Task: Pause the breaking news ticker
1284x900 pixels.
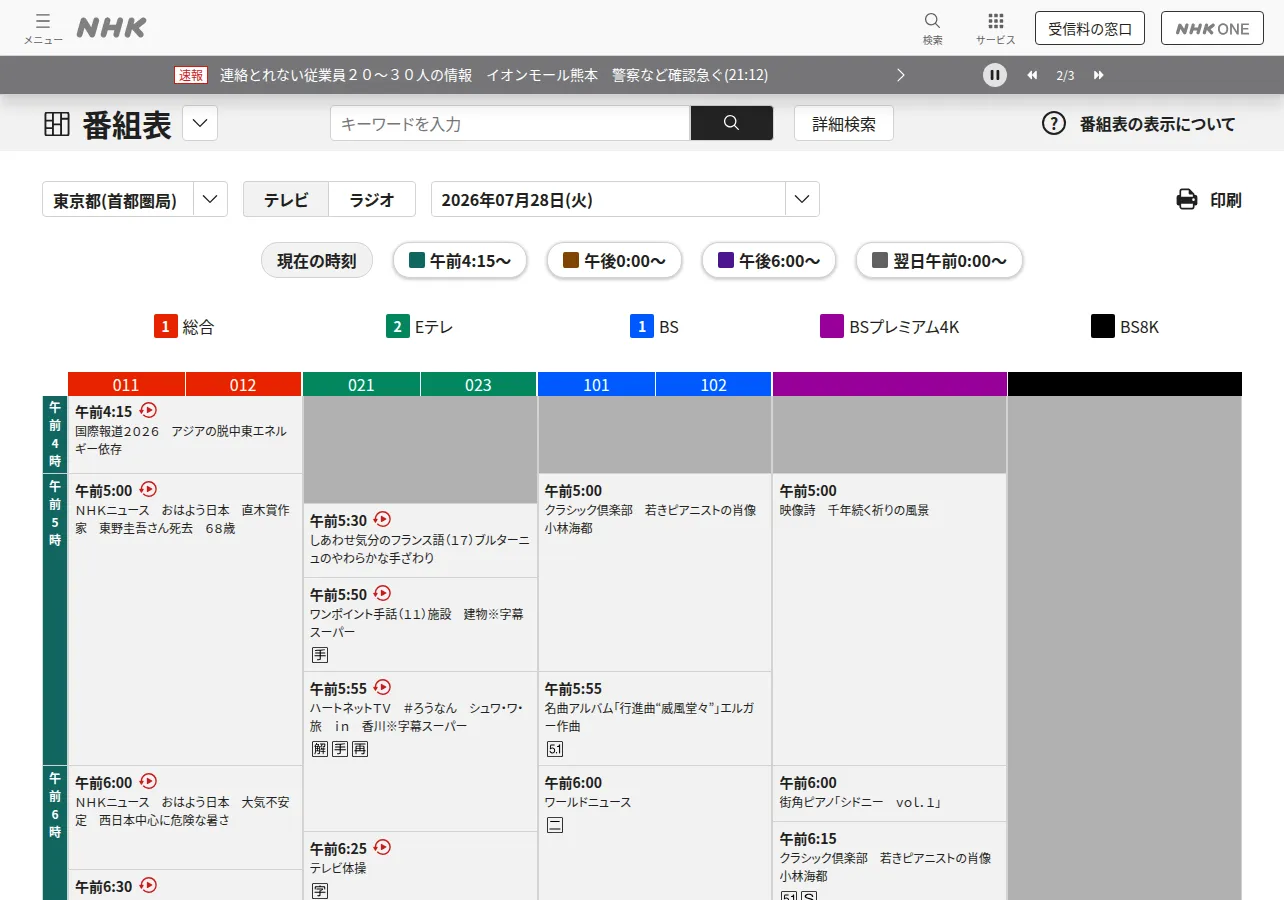Action: tap(994, 75)
